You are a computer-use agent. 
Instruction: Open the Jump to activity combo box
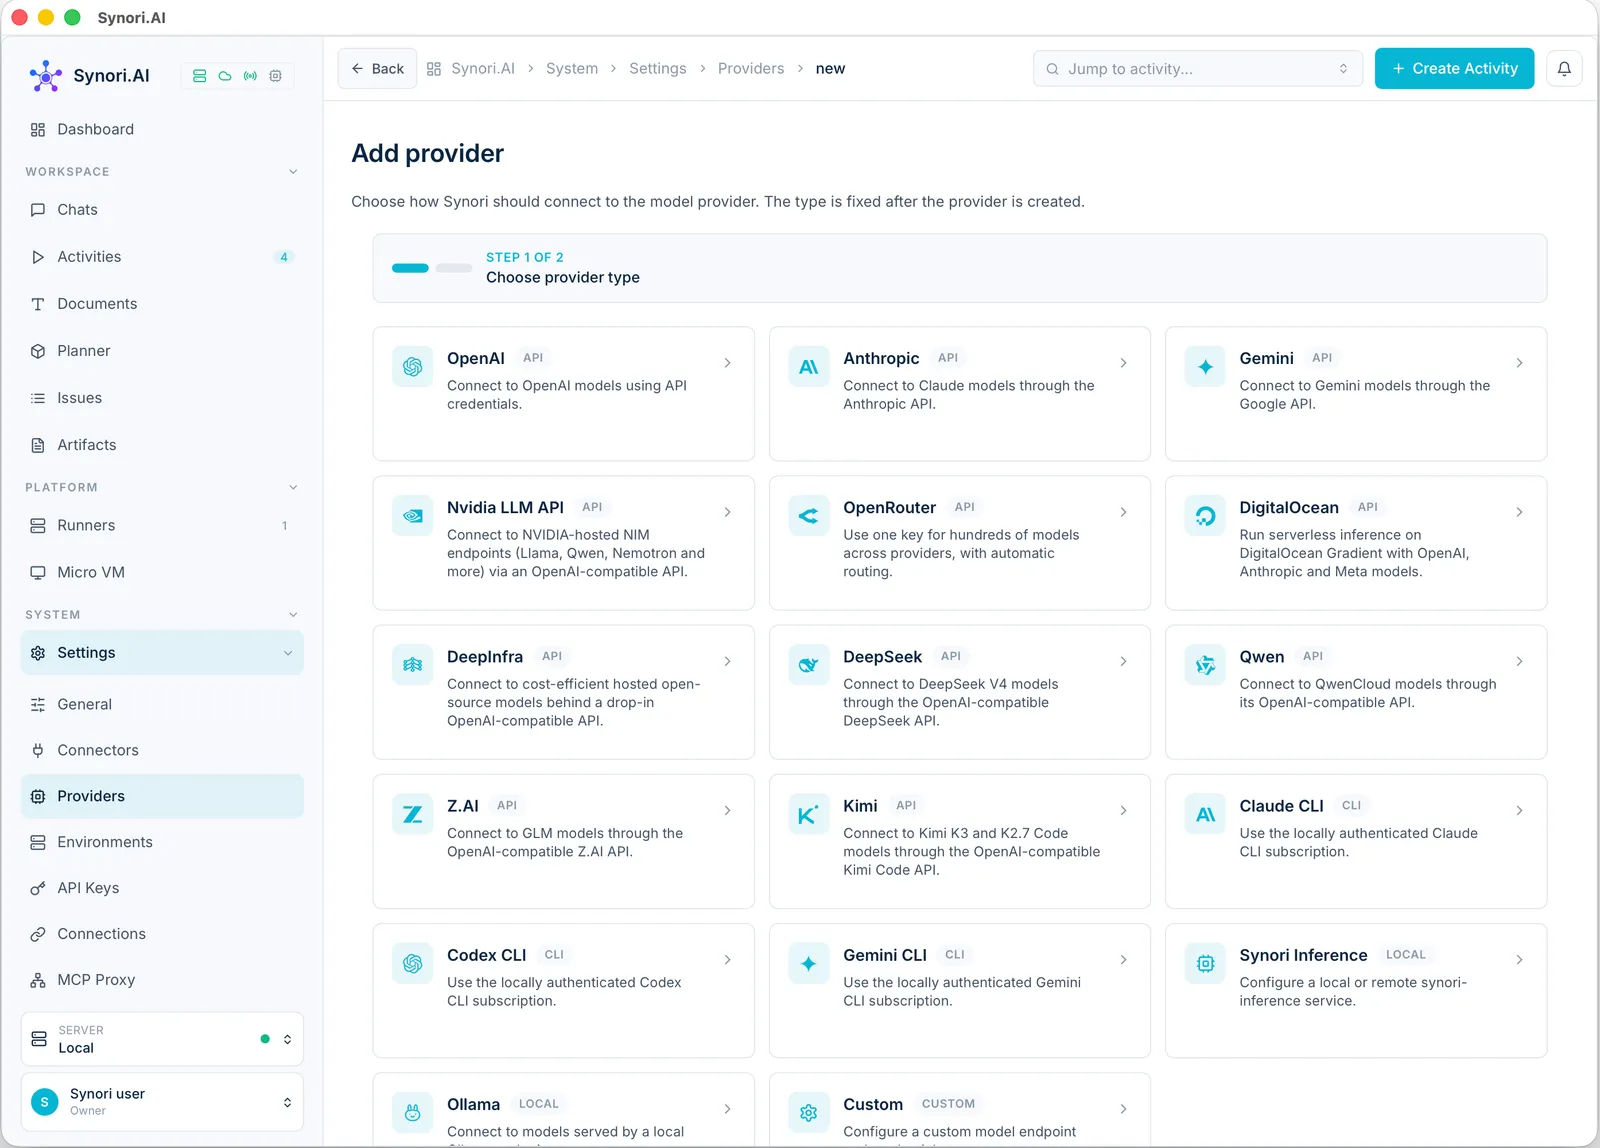pos(1197,69)
